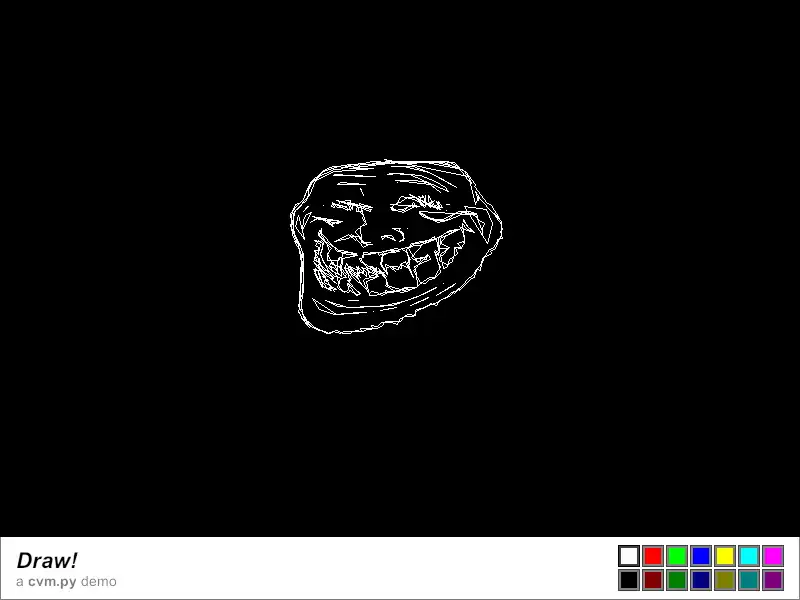
Task: Click the "a cvm.py demo" subtitle
Action: [66, 582]
